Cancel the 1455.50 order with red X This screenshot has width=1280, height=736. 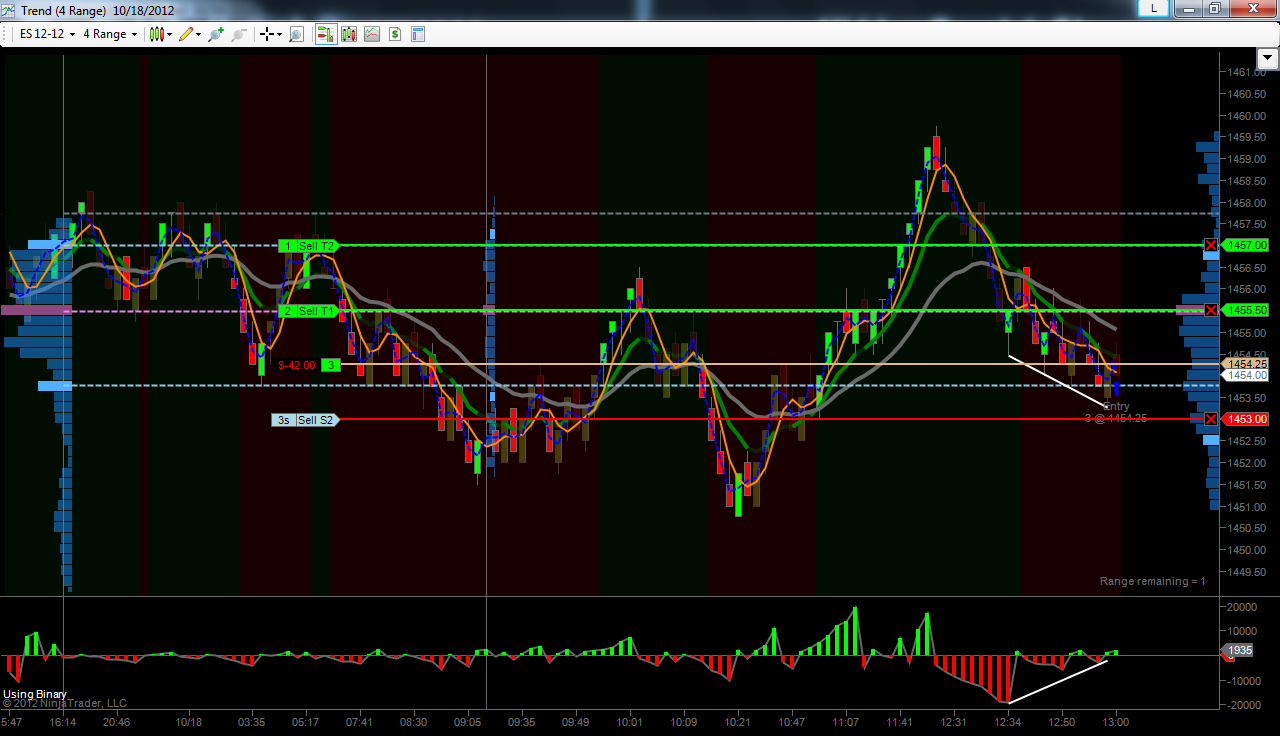[1211, 310]
